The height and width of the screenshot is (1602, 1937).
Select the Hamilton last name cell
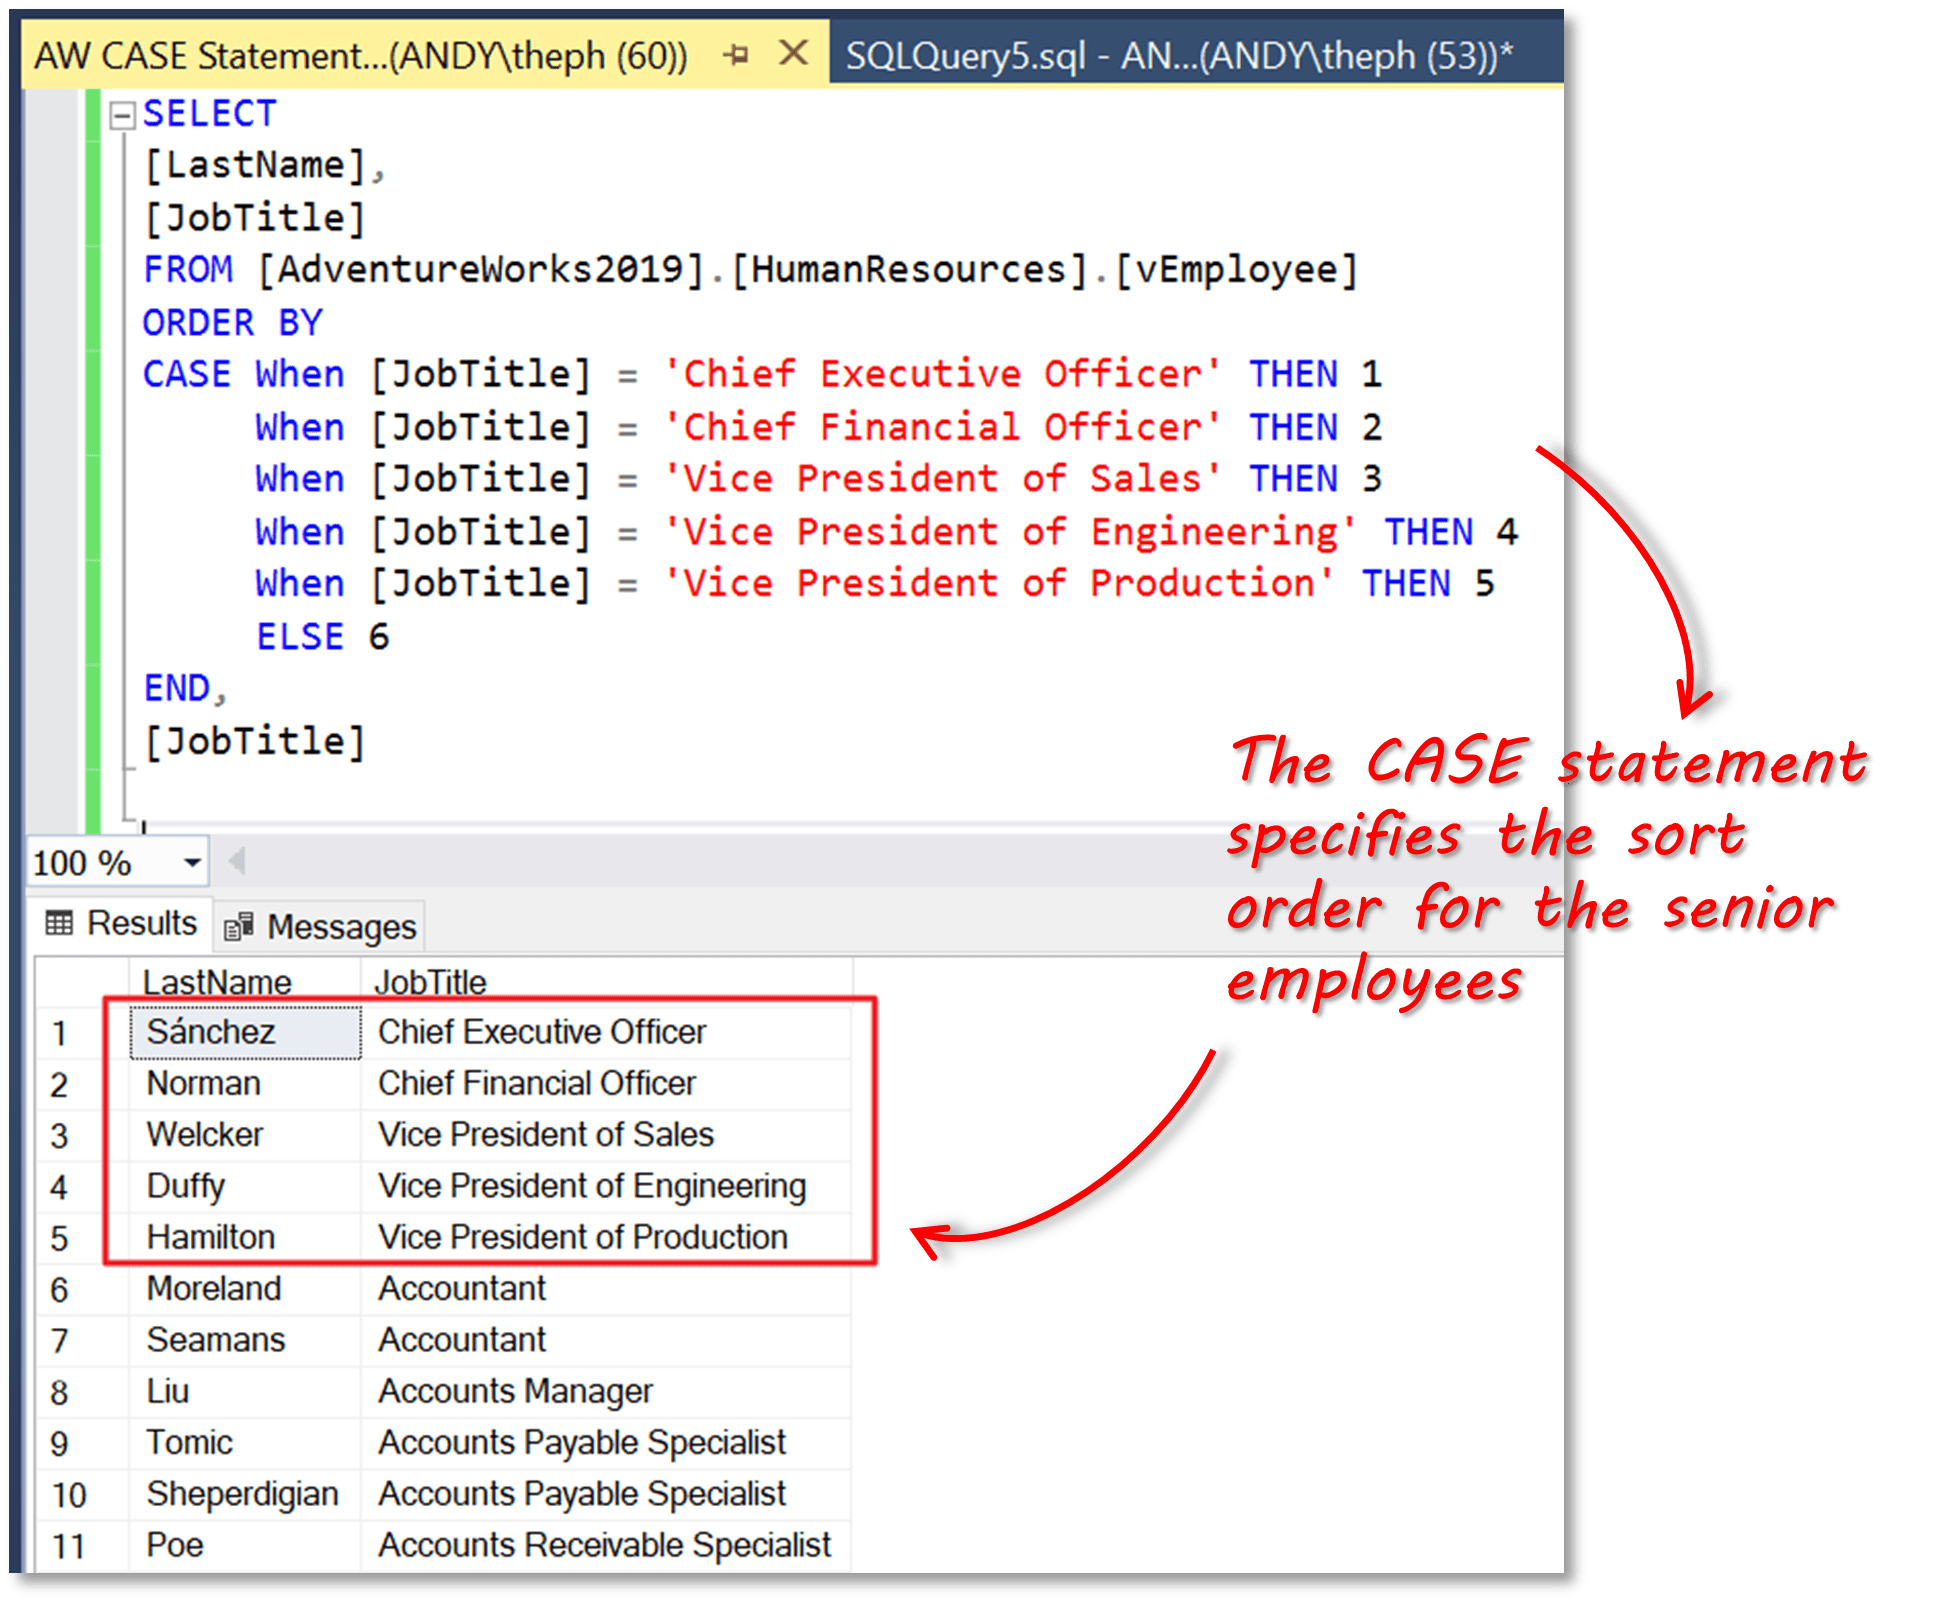click(x=211, y=1237)
